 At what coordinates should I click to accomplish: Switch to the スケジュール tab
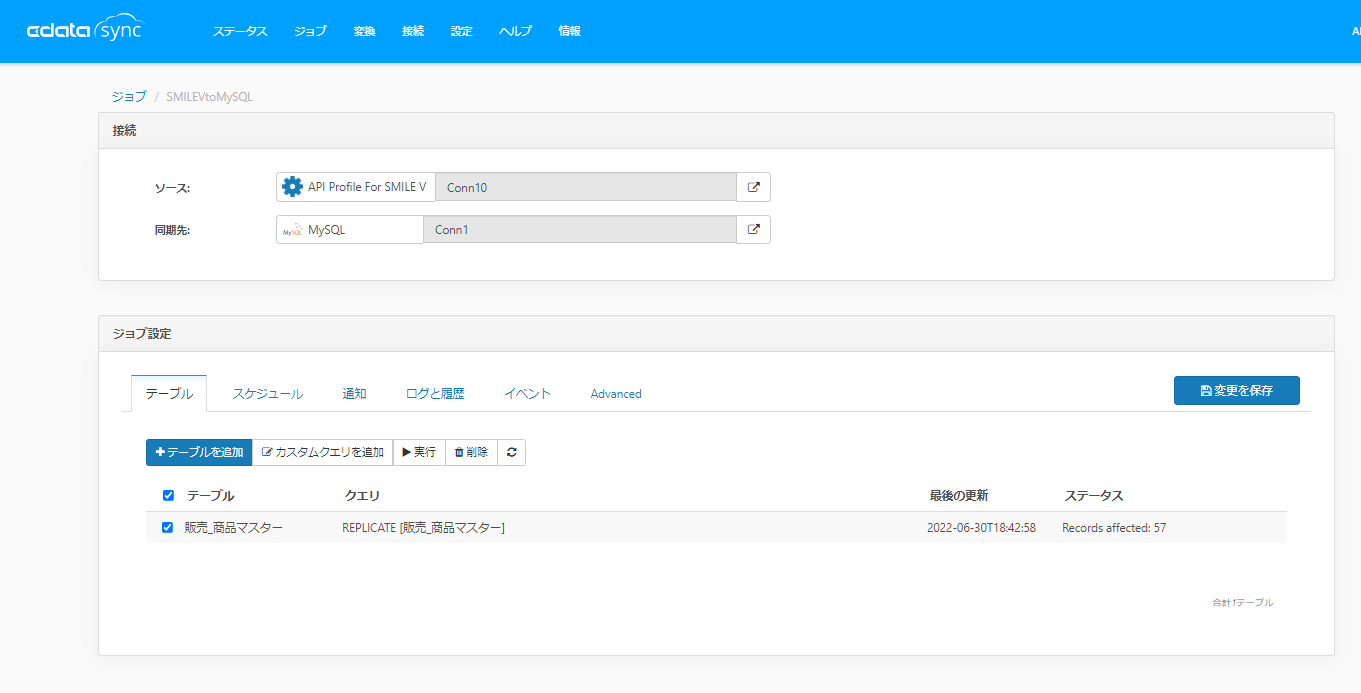267,394
